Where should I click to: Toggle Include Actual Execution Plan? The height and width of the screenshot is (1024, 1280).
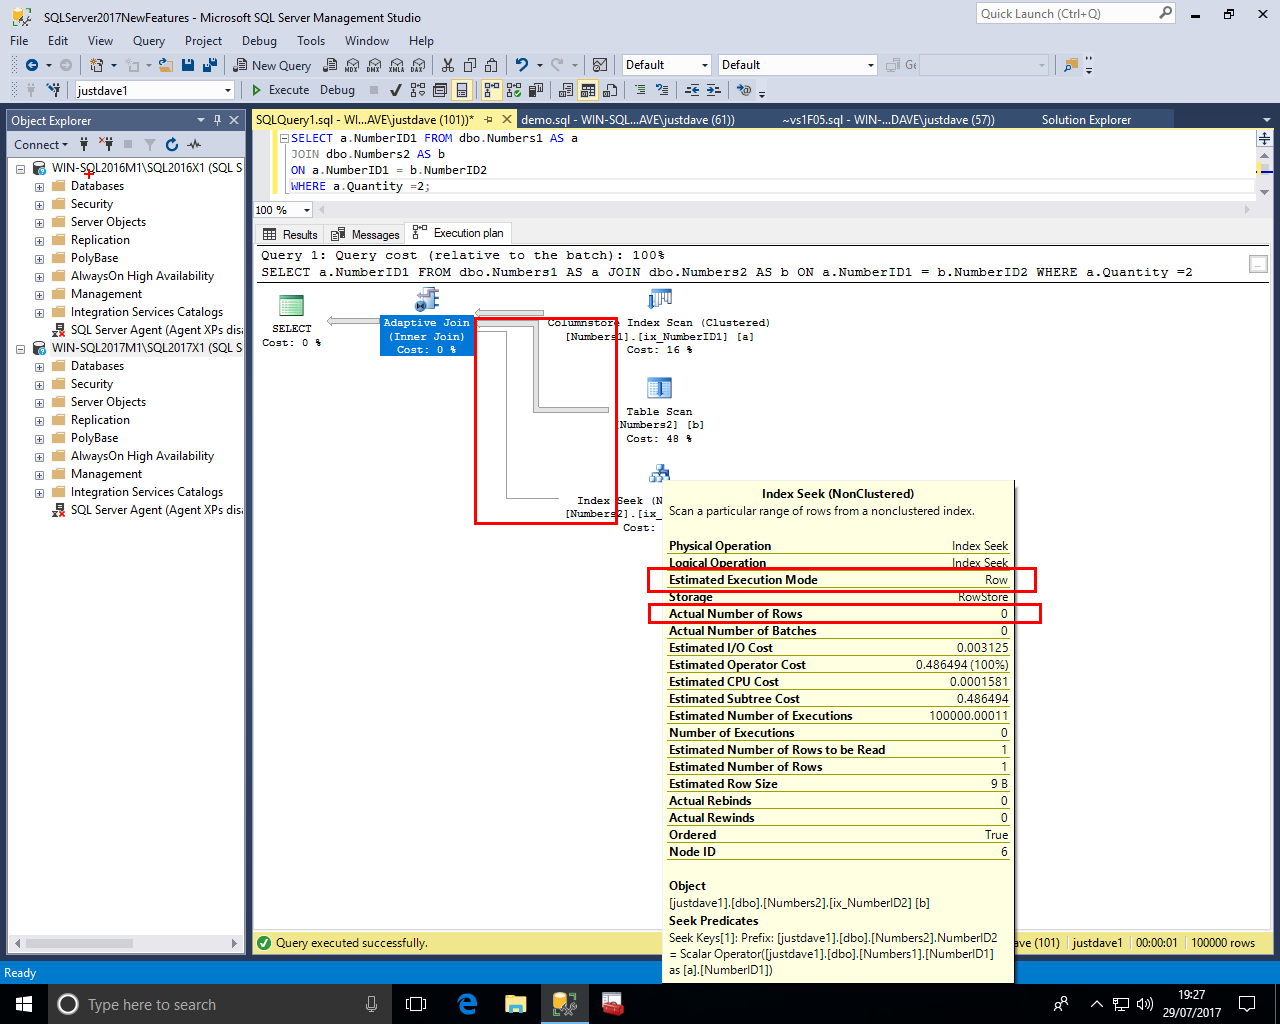coord(491,90)
